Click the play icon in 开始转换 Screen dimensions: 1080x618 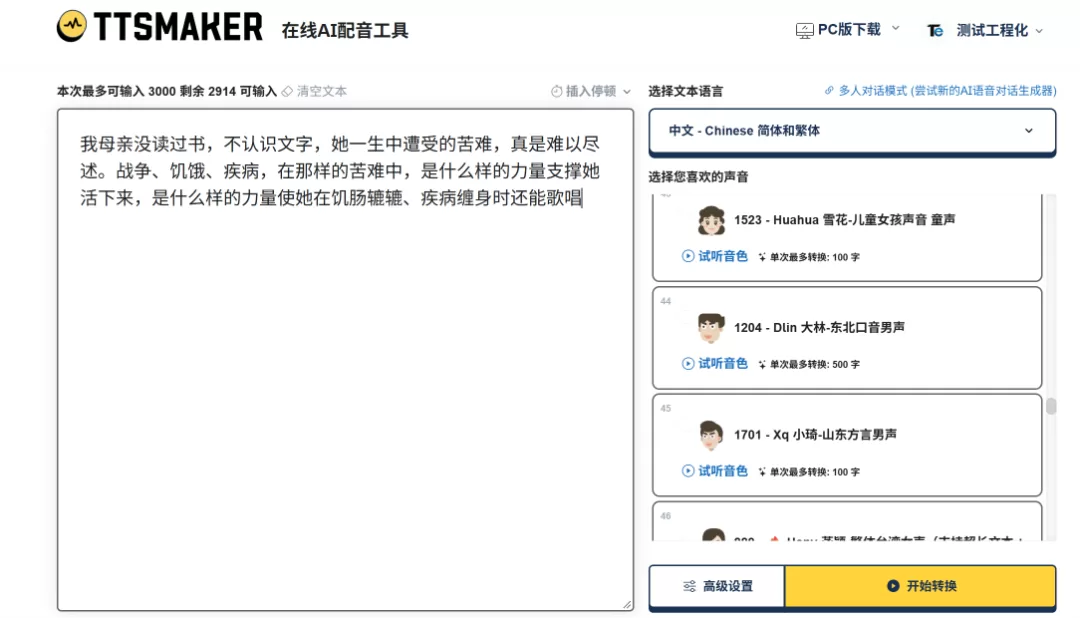coord(893,586)
